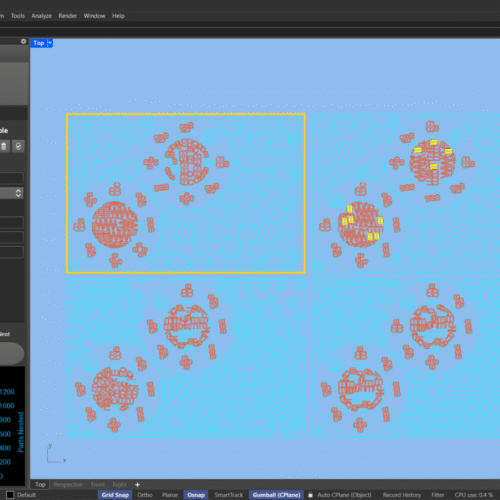Viewport: 500px width, 500px height.
Task: Click the Record History button
Action: (402, 495)
